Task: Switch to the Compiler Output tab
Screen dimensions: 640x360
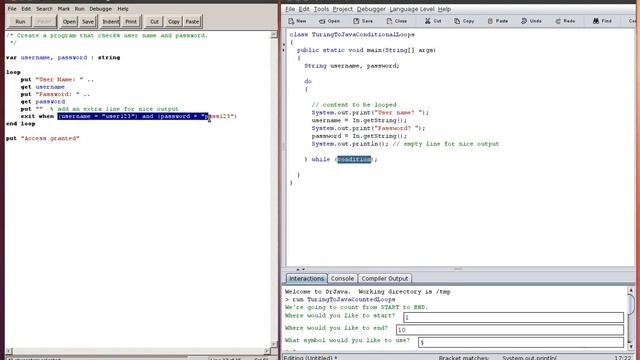Action: click(x=384, y=278)
